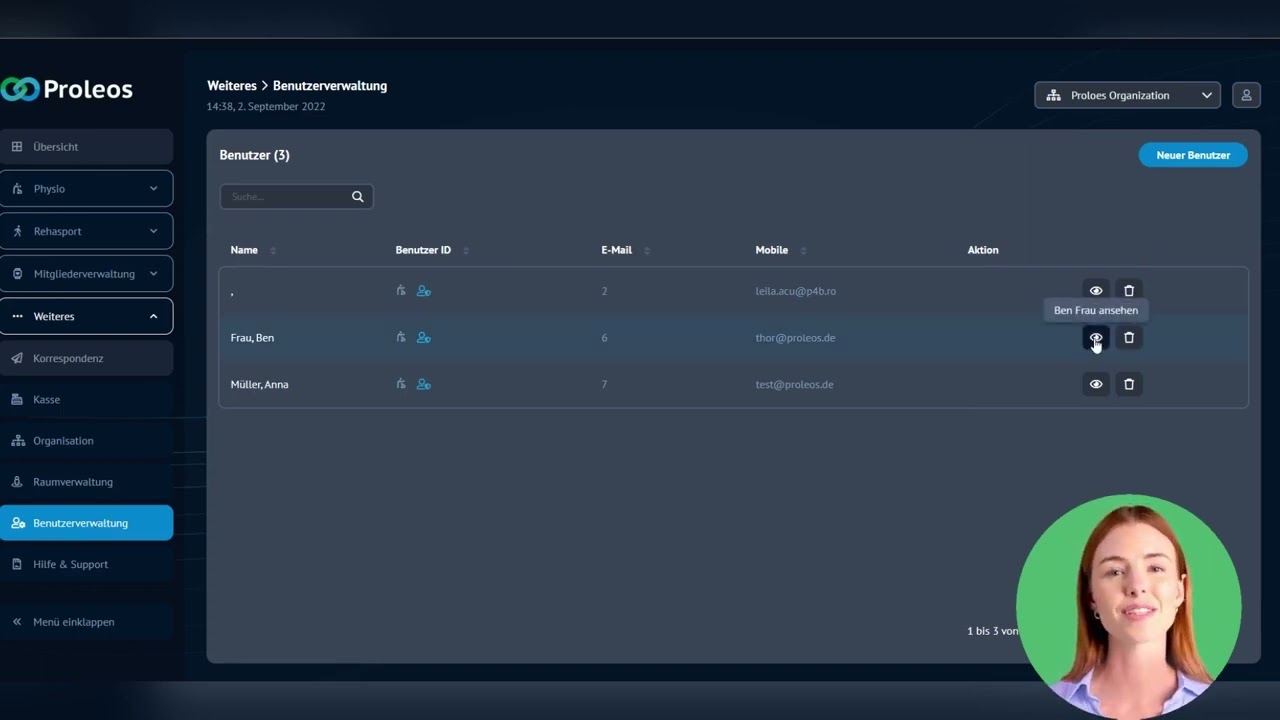Click the Organisation hierarchy icon
Image resolution: width=1280 pixels, height=720 pixels.
coord(17,440)
